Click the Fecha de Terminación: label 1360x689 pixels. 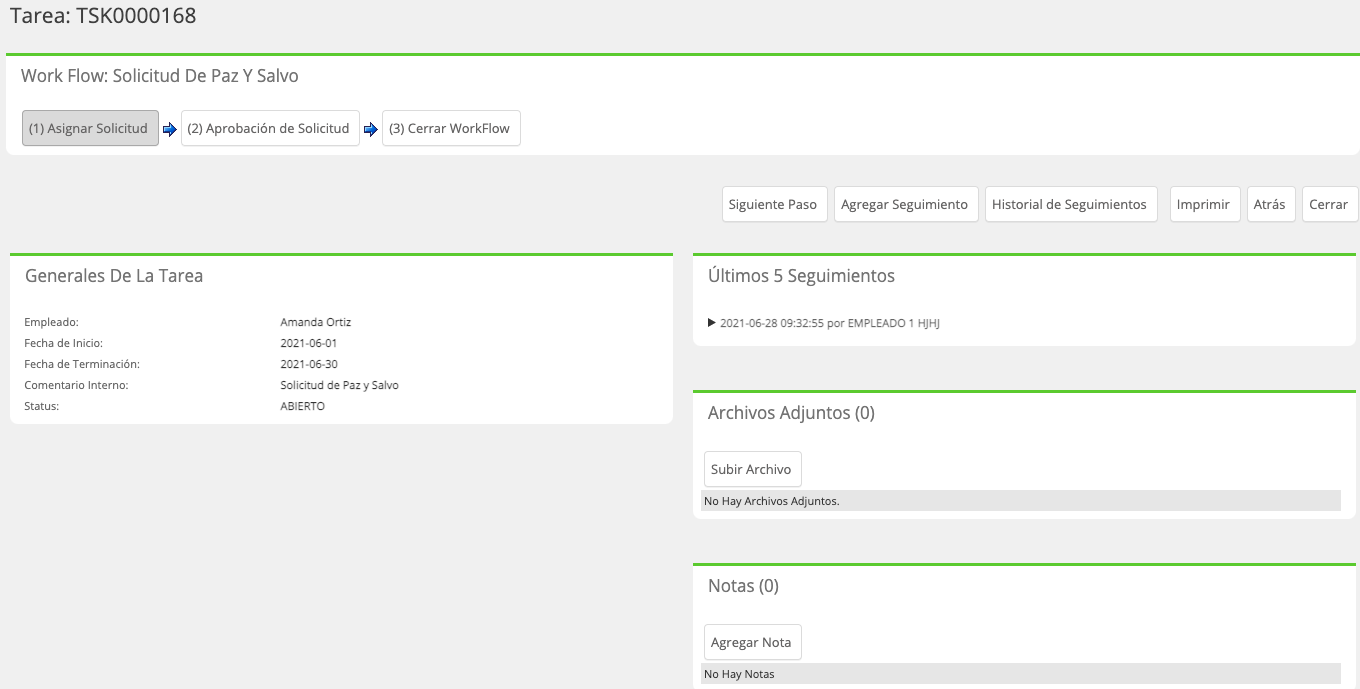click(82, 364)
